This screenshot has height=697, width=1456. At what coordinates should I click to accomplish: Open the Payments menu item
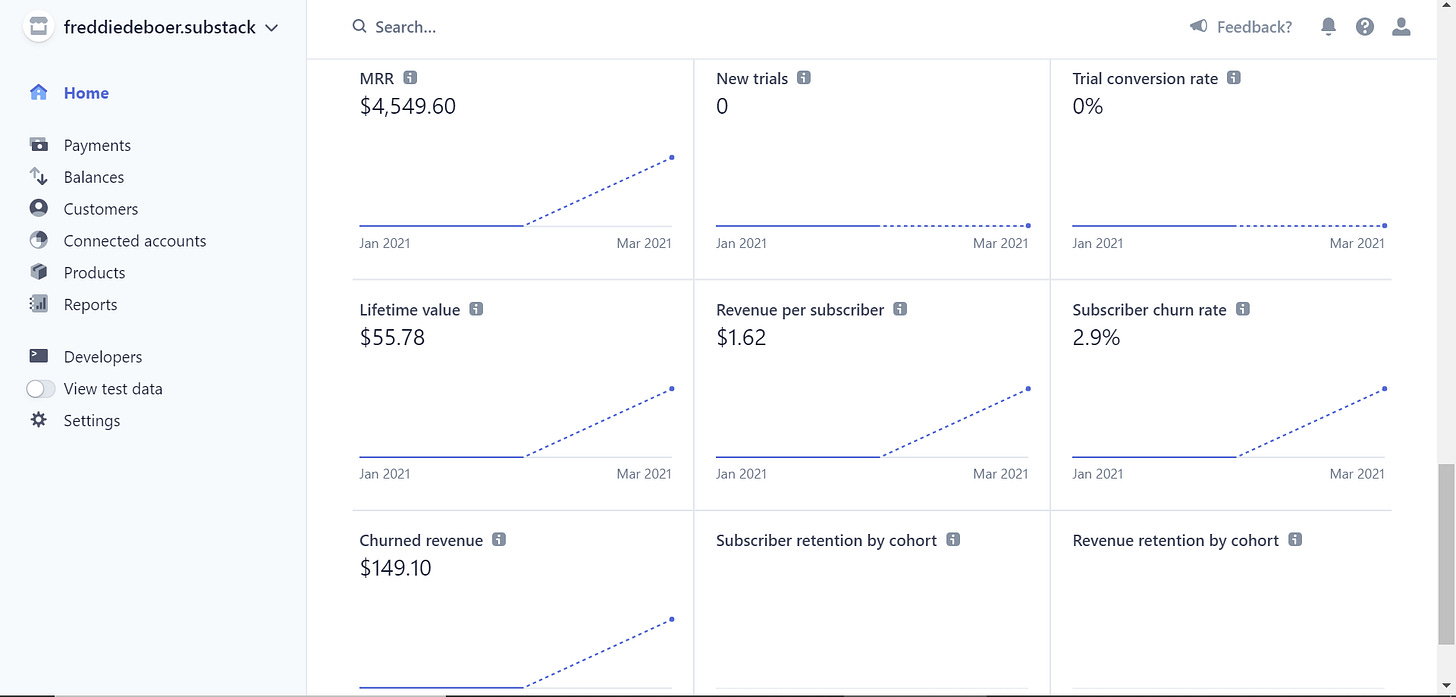[x=97, y=145]
